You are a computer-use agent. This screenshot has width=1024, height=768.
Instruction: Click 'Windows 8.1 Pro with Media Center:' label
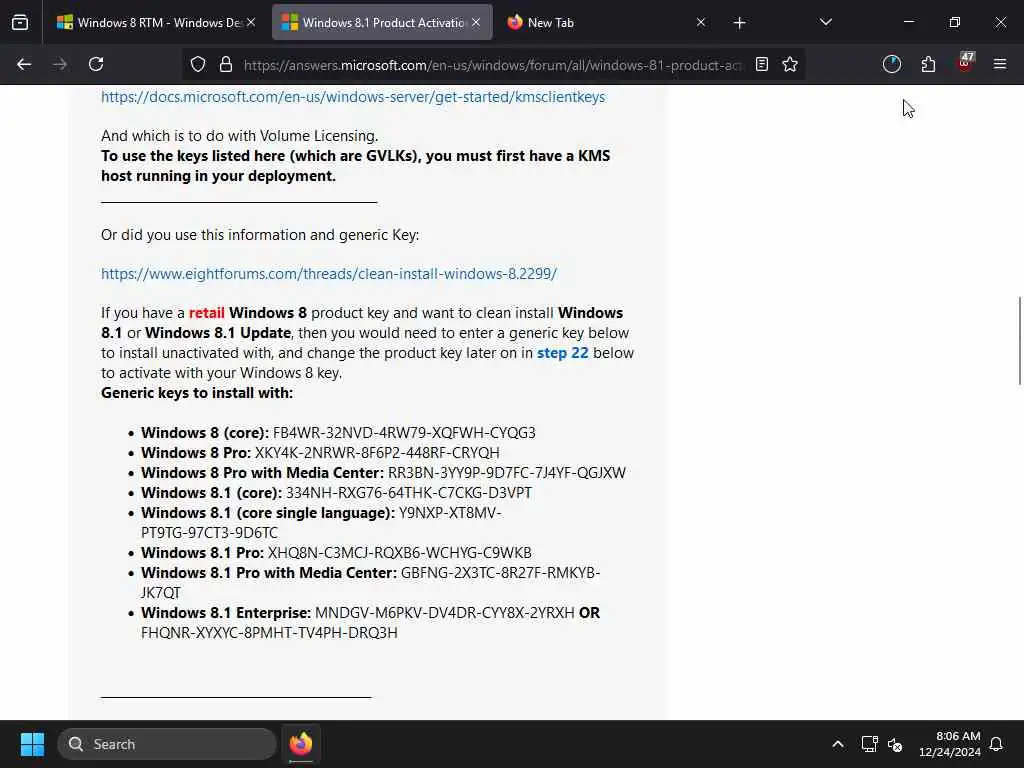(x=269, y=573)
